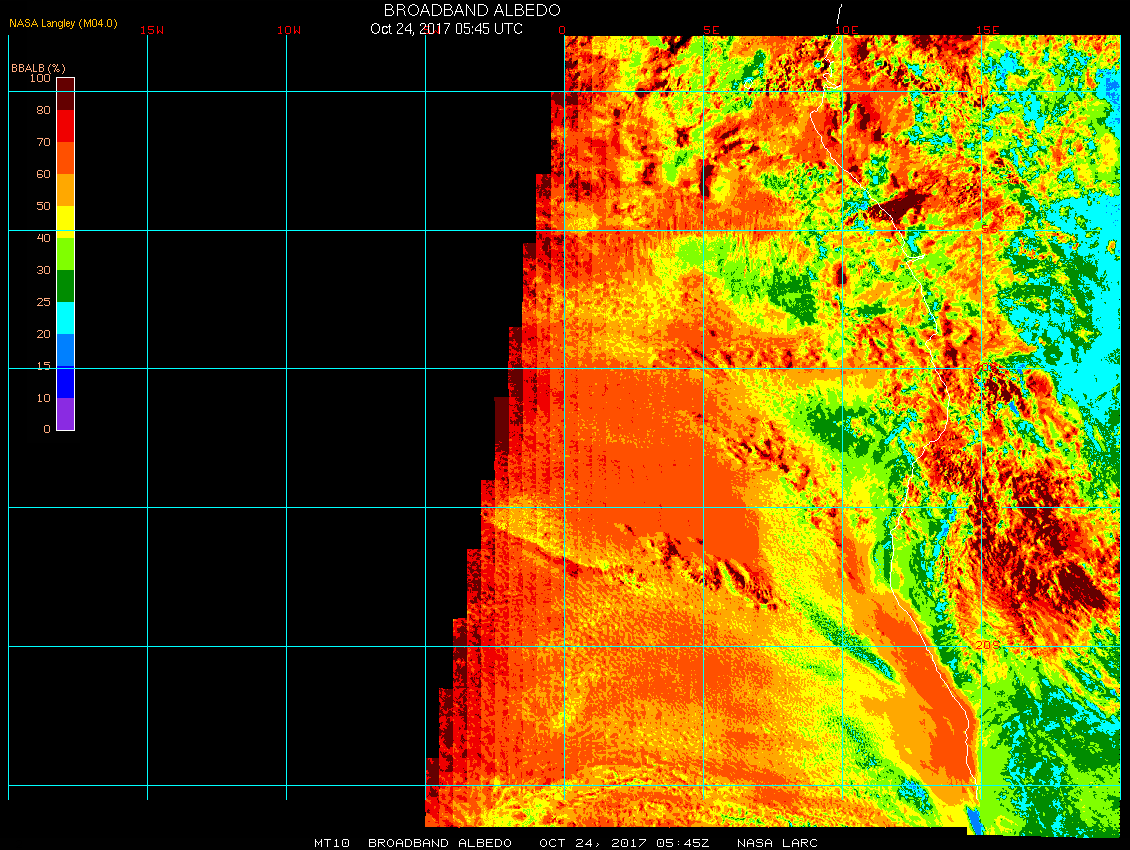Viewport: 1130px width, 850px height.
Task: Pick the orange-red 60-70 legend band
Action: click(66, 158)
